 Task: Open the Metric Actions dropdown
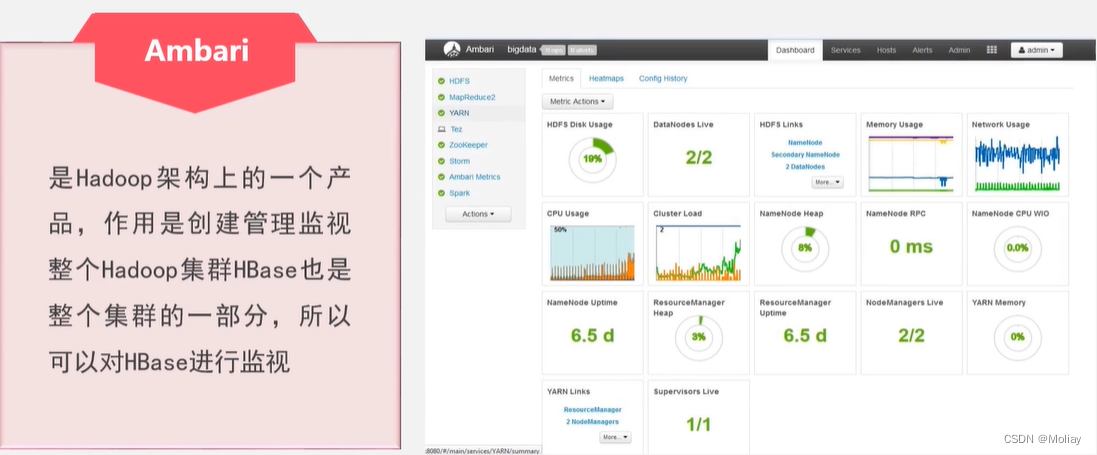(578, 102)
